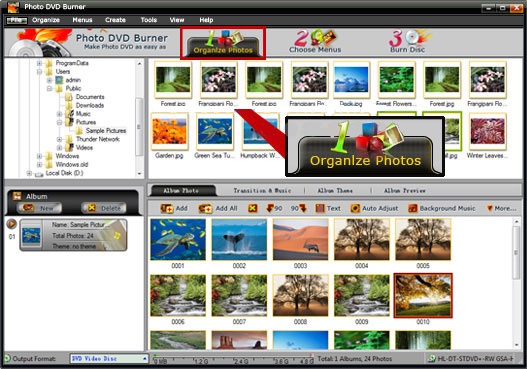The width and height of the screenshot is (527, 369).
Task: Open the Organize menu
Action: (x=46, y=20)
